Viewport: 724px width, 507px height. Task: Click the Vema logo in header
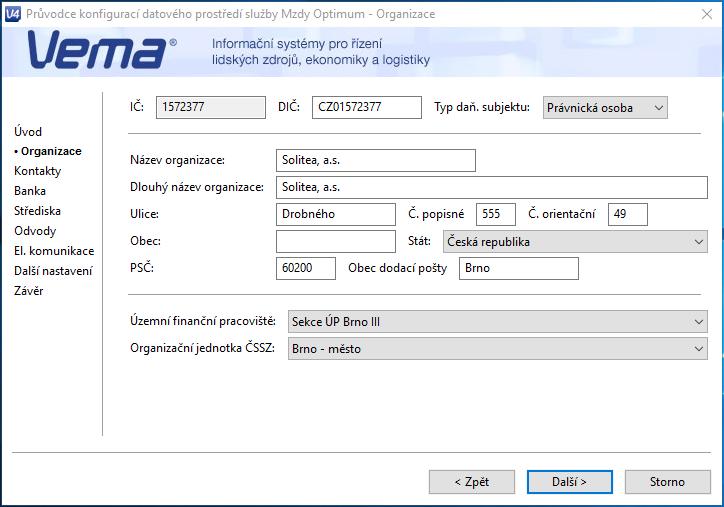tap(102, 50)
